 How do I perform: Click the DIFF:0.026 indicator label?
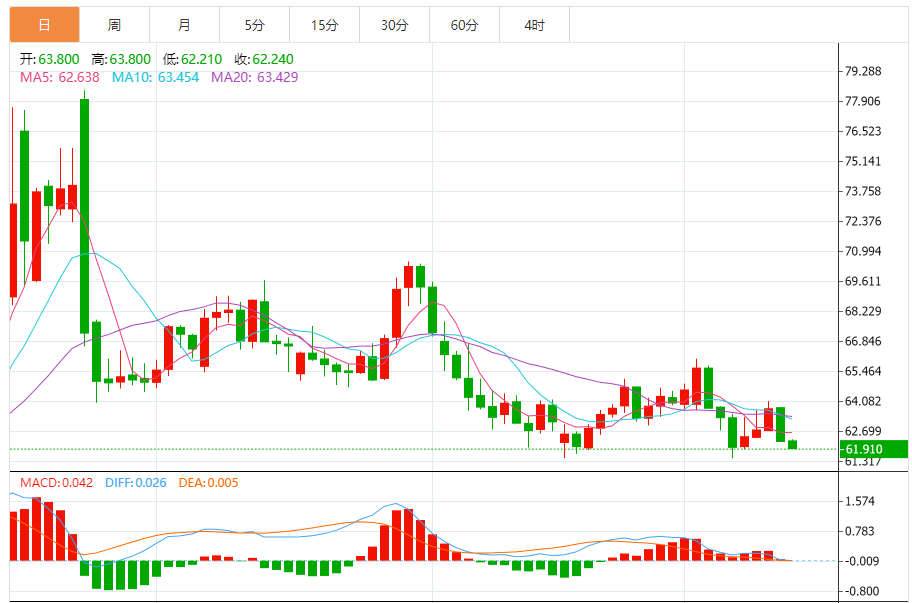click(x=136, y=483)
